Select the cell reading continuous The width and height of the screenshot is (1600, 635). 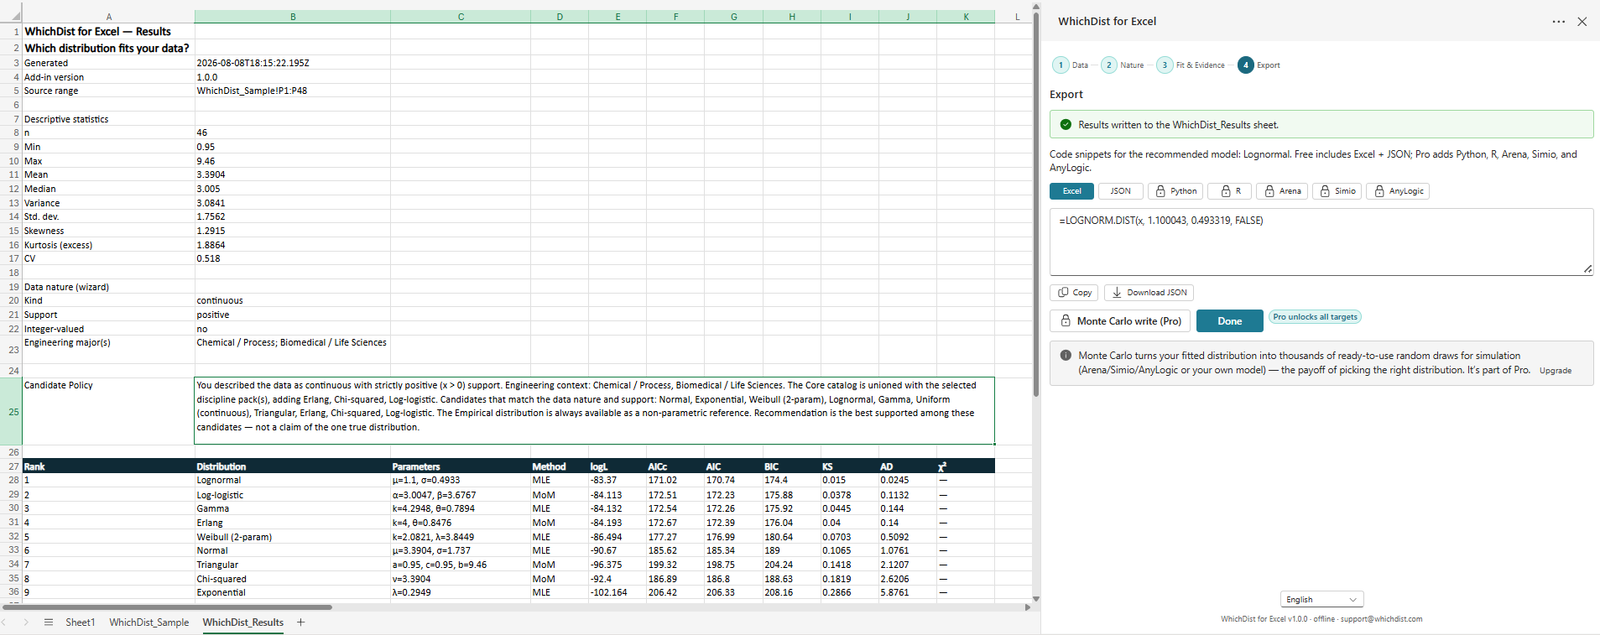[293, 301]
